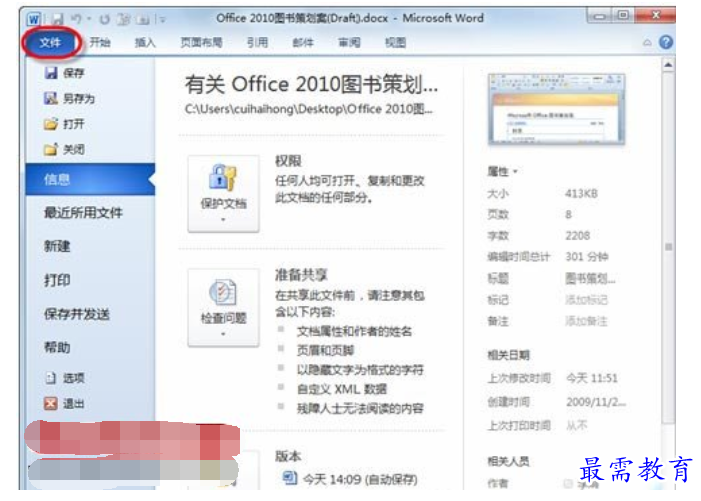Screen dimensions: 701x501
Task: Switch to the 邮件 ribbon tab
Action: point(303,42)
